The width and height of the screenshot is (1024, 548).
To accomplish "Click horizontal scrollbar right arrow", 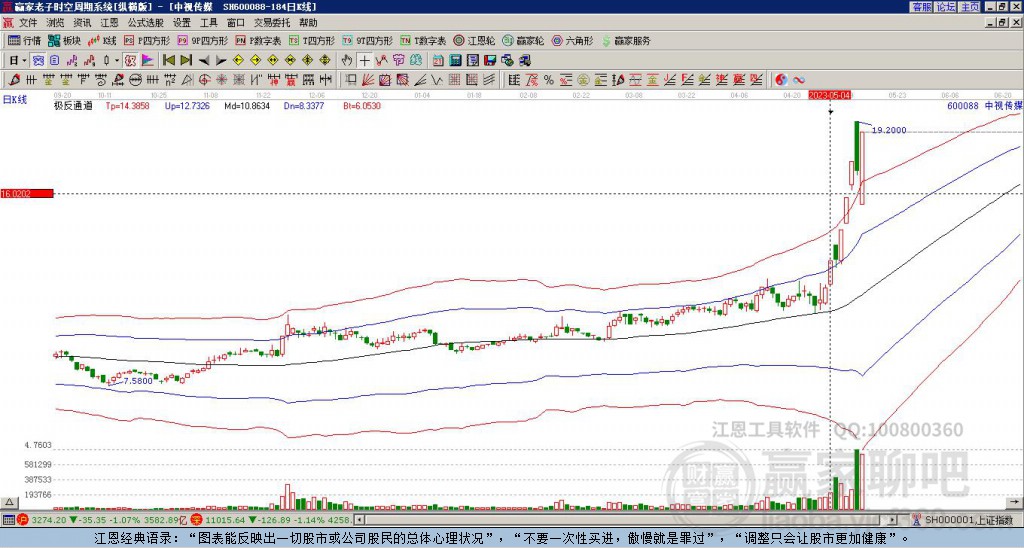I will [x=893, y=520].
